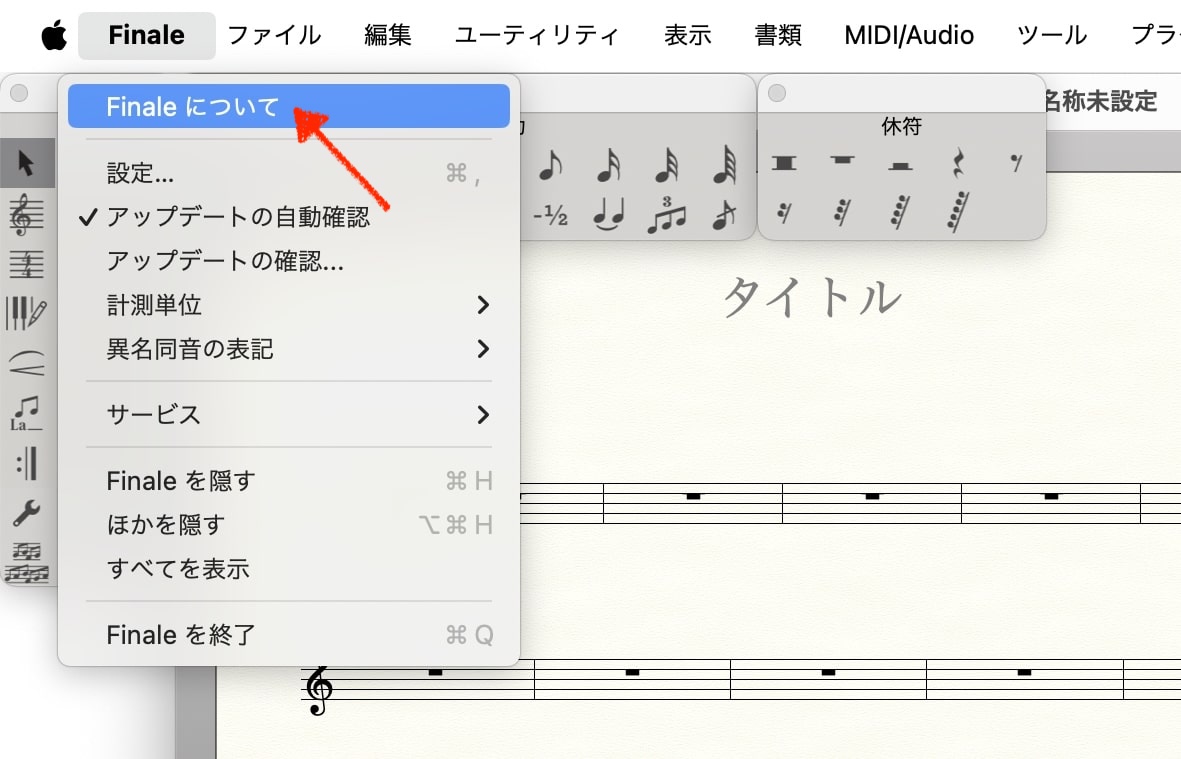Choose the 16th note duration
This screenshot has height=759, width=1181.
tap(609, 166)
